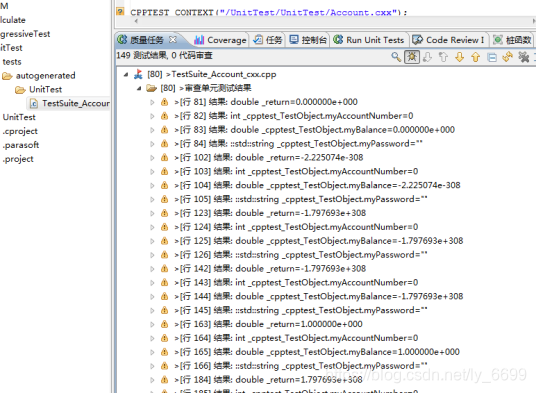The width and height of the screenshot is (536, 393).
Task: Select the .cproject file
Action: [x=20, y=131]
